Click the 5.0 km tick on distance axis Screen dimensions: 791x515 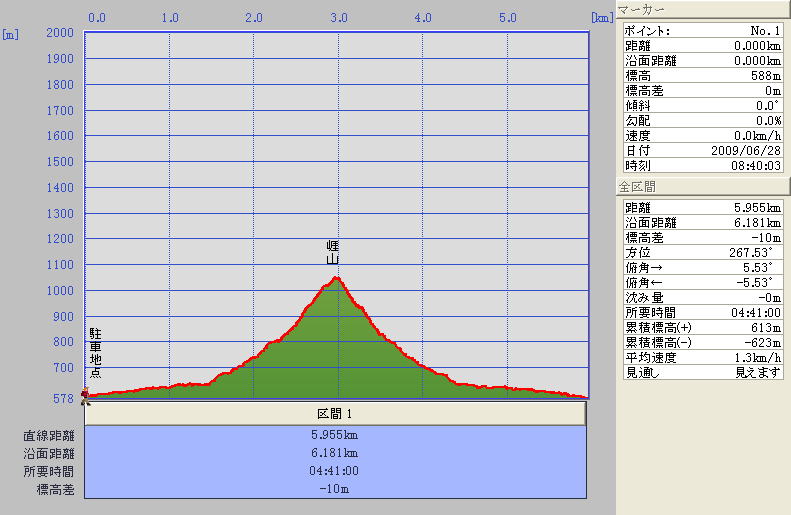tap(508, 18)
